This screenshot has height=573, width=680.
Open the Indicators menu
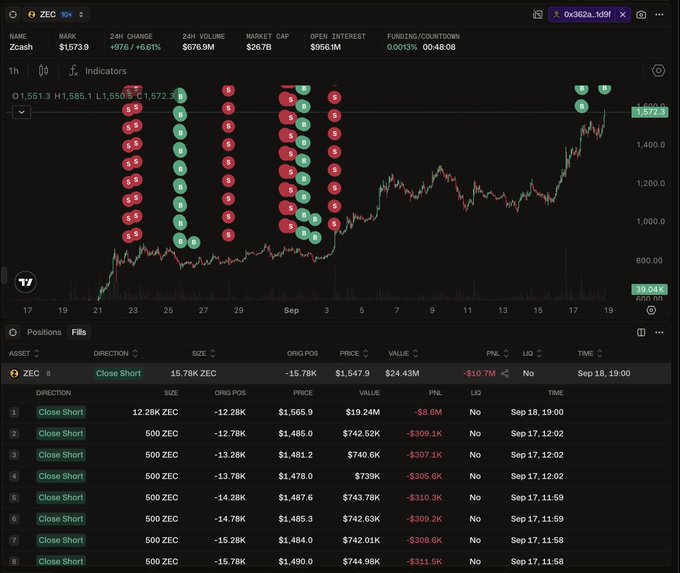(x=98, y=71)
